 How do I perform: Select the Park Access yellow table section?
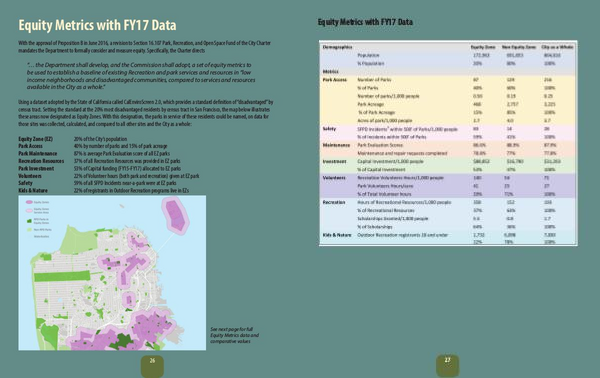coord(448,100)
